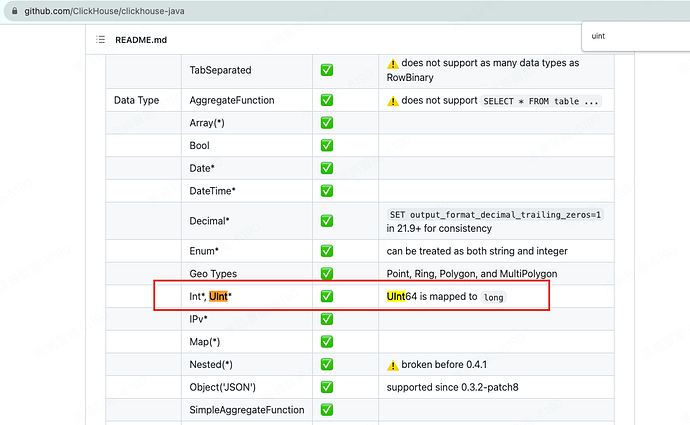Click warning icon in TabSeparated note
690x425 pixels.
[393, 64]
